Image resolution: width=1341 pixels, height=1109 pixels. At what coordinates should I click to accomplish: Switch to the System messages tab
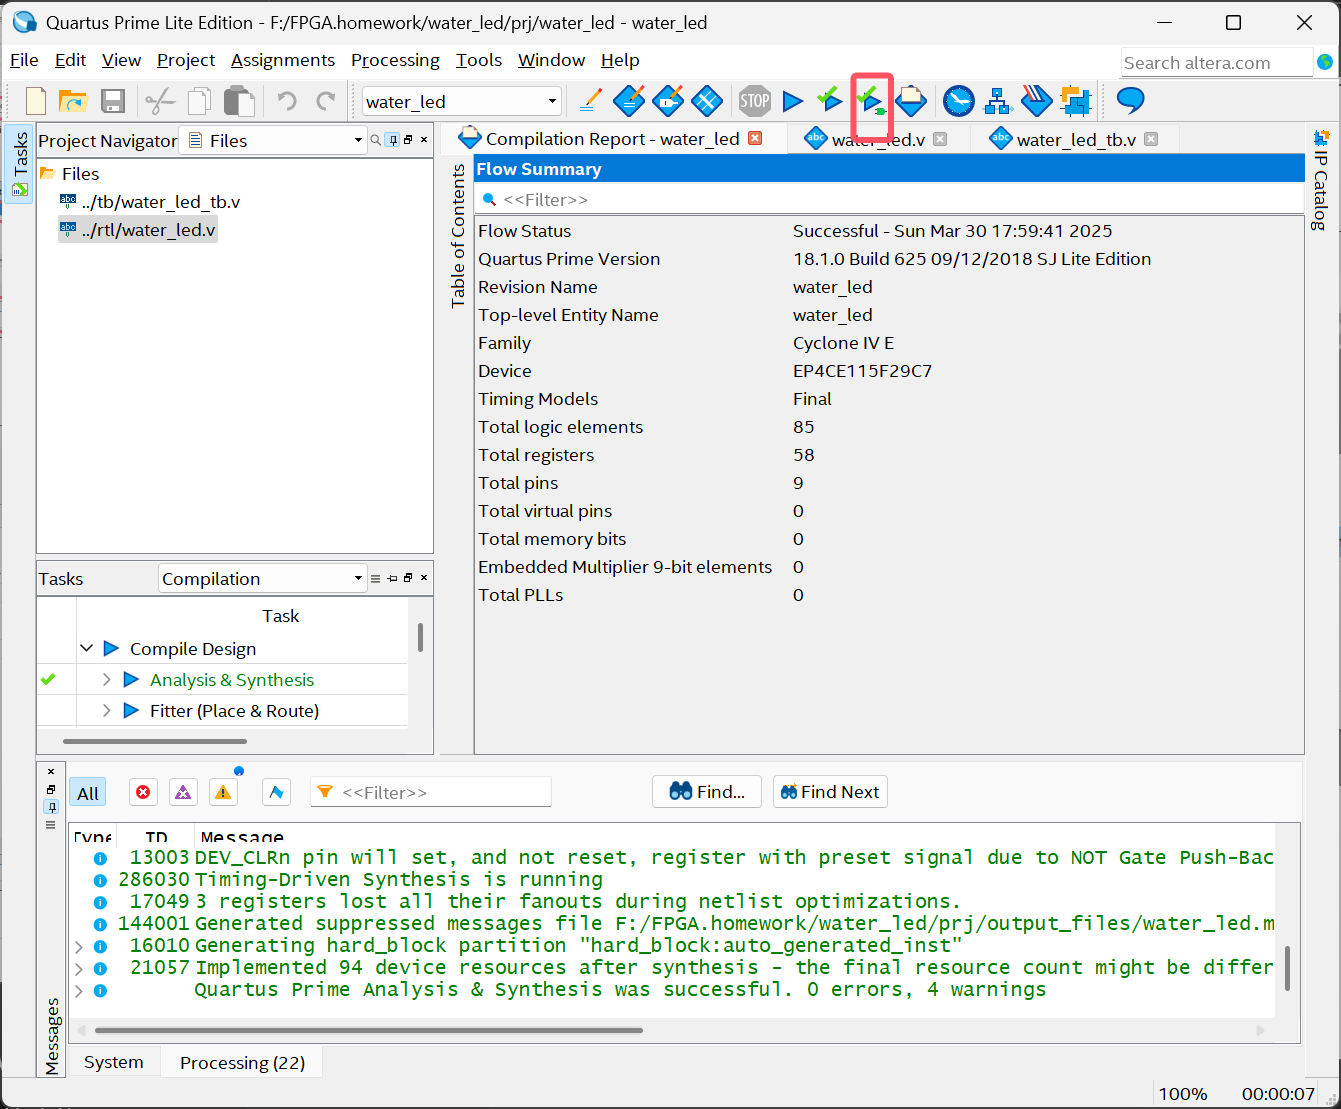[114, 1062]
